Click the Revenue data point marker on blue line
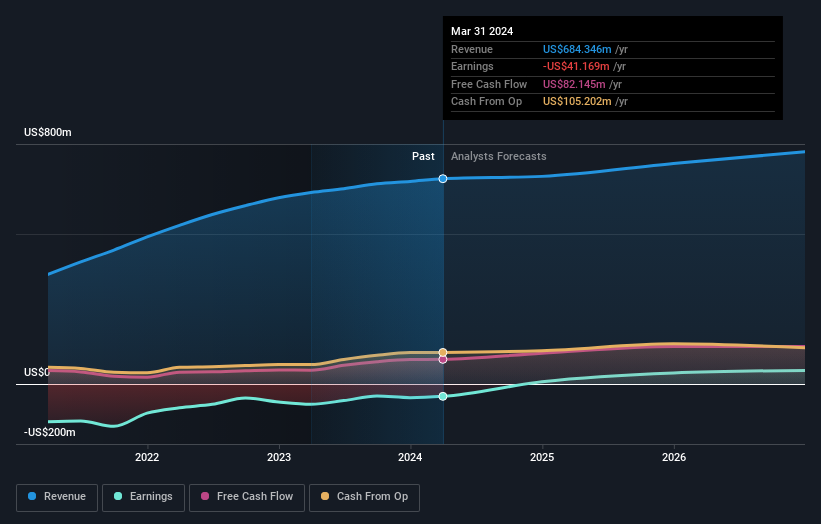 click(443, 179)
